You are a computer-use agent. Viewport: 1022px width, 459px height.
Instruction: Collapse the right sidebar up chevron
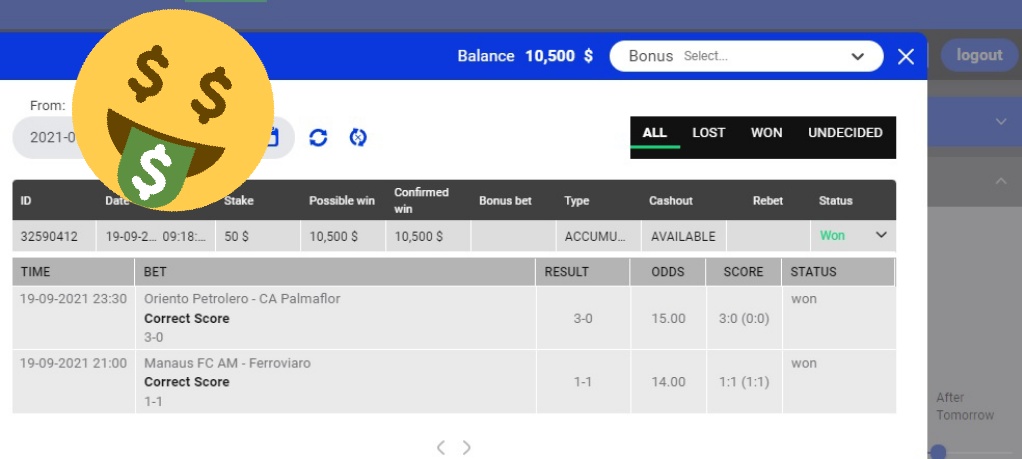tap(1001, 181)
